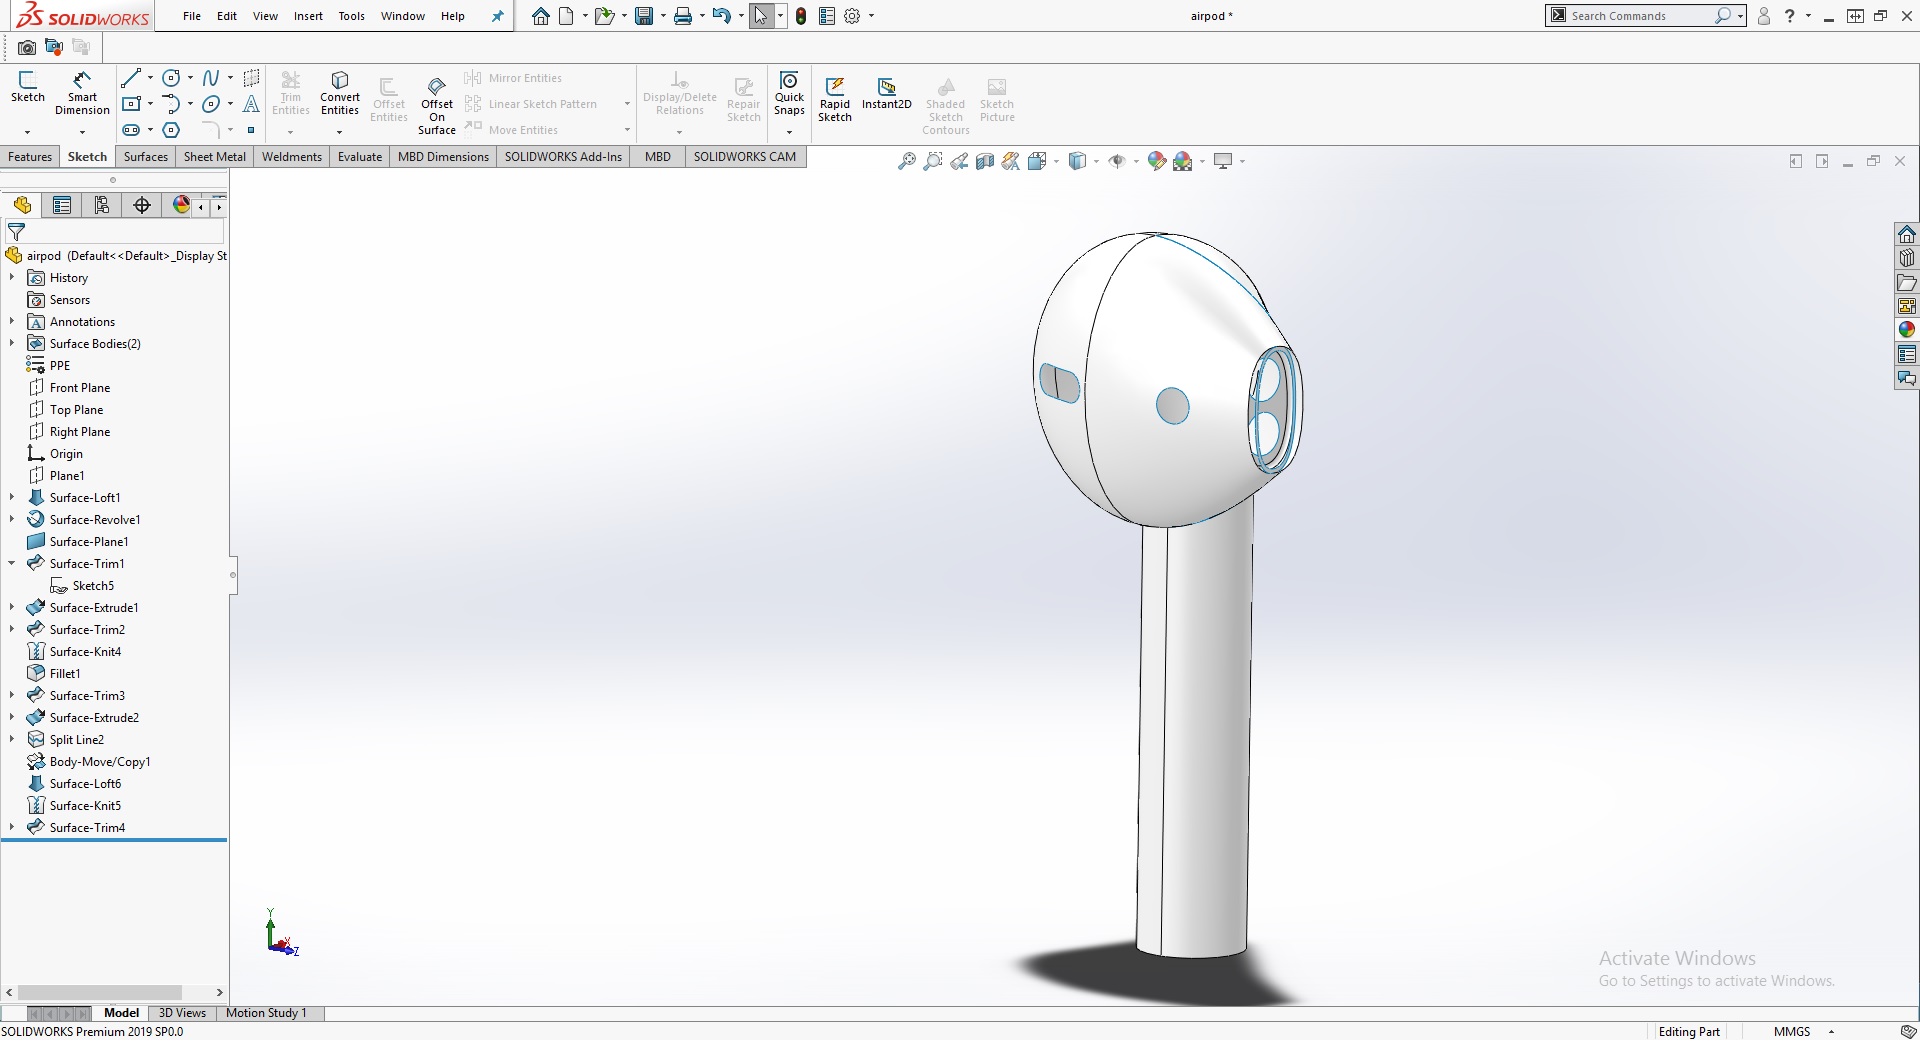Toggle Instant2D mode
The image size is (1920, 1050).
(887, 93)
